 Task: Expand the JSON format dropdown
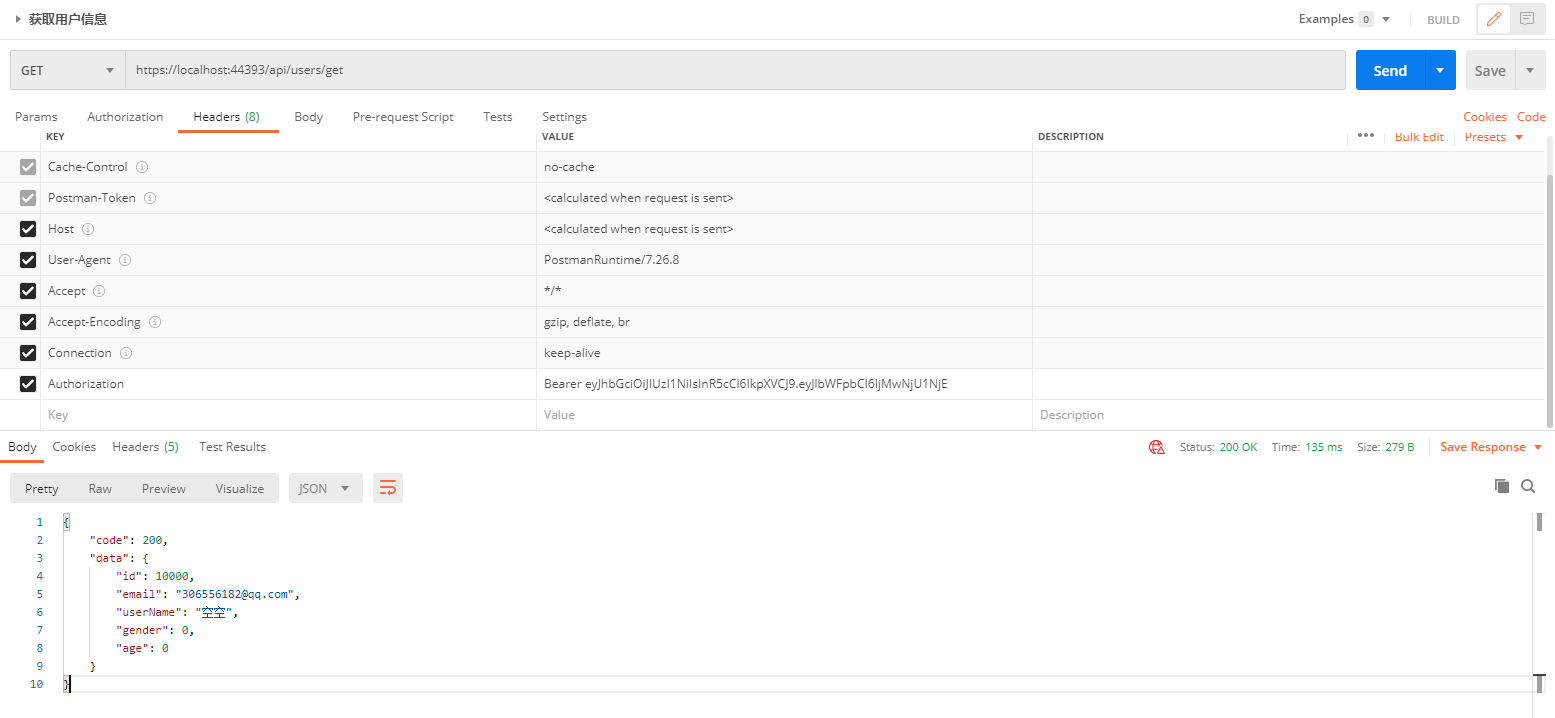pos(325,488)
